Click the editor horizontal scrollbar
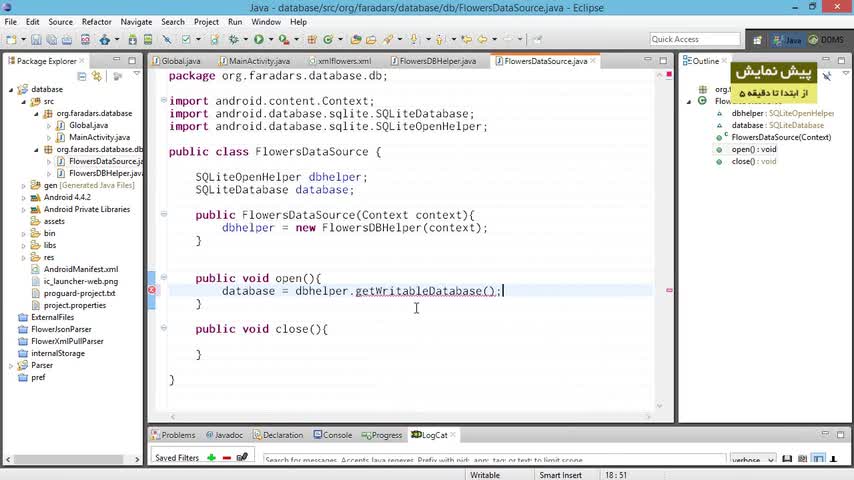 410,417
